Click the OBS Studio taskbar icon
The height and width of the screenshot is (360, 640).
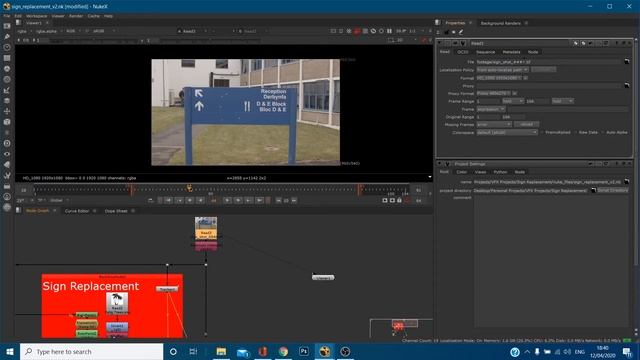pos(345,351)
